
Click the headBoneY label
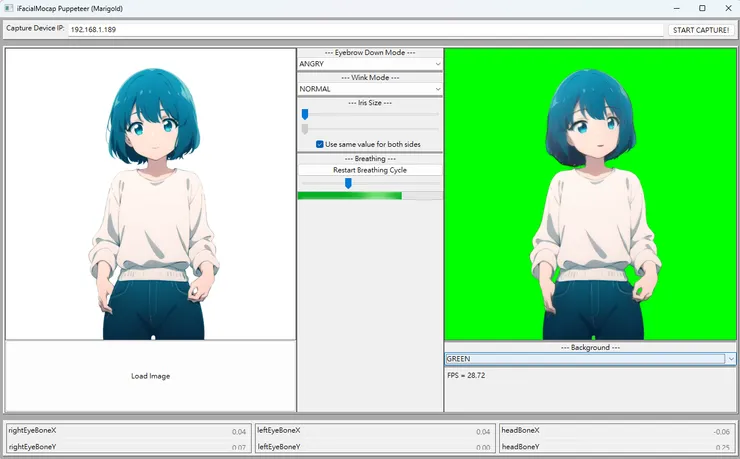(520, 446)
